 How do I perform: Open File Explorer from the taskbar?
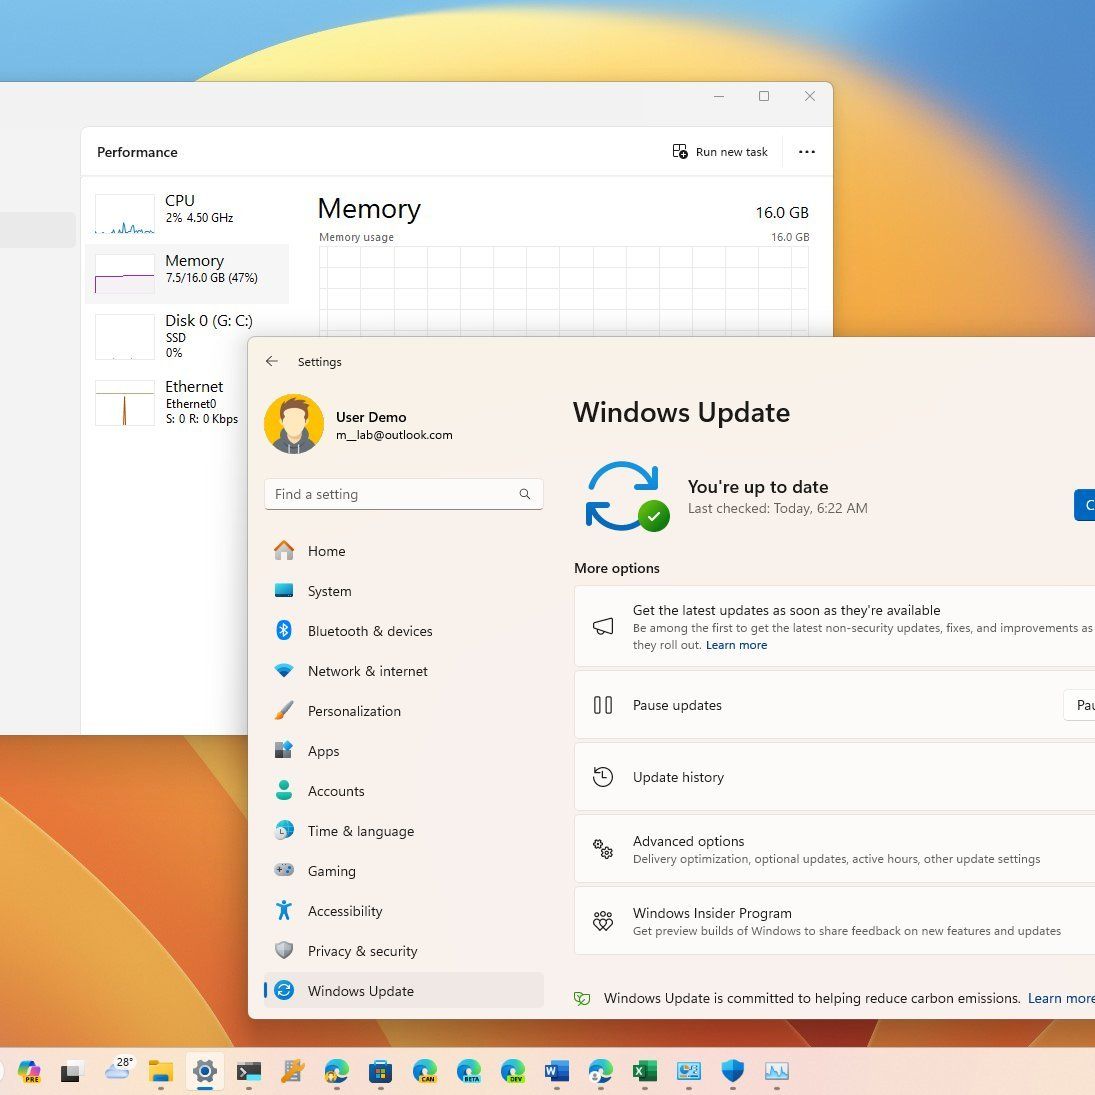(161, 1071)
